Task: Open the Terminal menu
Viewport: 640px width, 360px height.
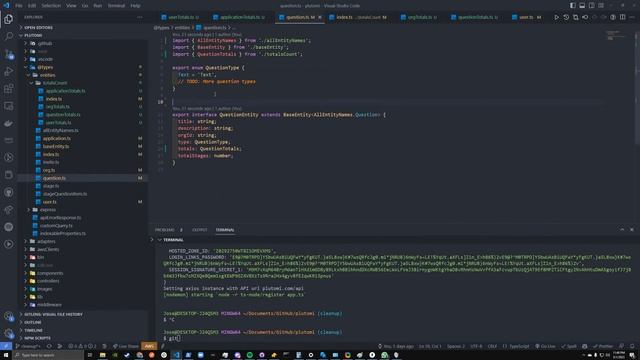Action: (x=116, y=6)
